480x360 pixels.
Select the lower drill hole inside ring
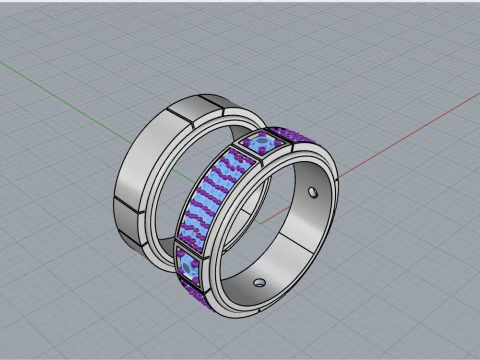tap(260, 283)
